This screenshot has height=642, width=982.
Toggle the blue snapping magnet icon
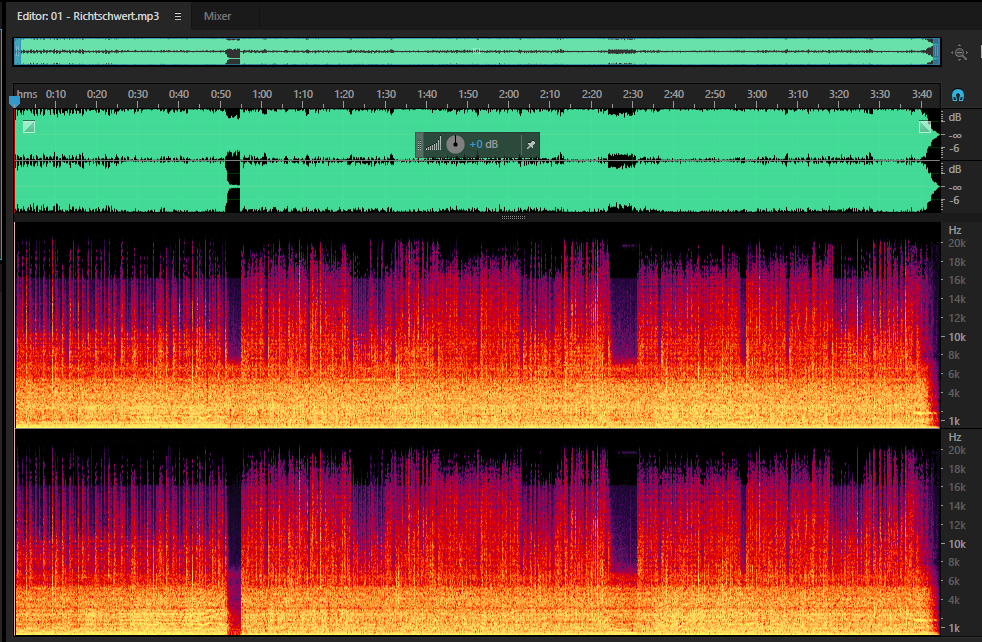[x=958, y=95]
